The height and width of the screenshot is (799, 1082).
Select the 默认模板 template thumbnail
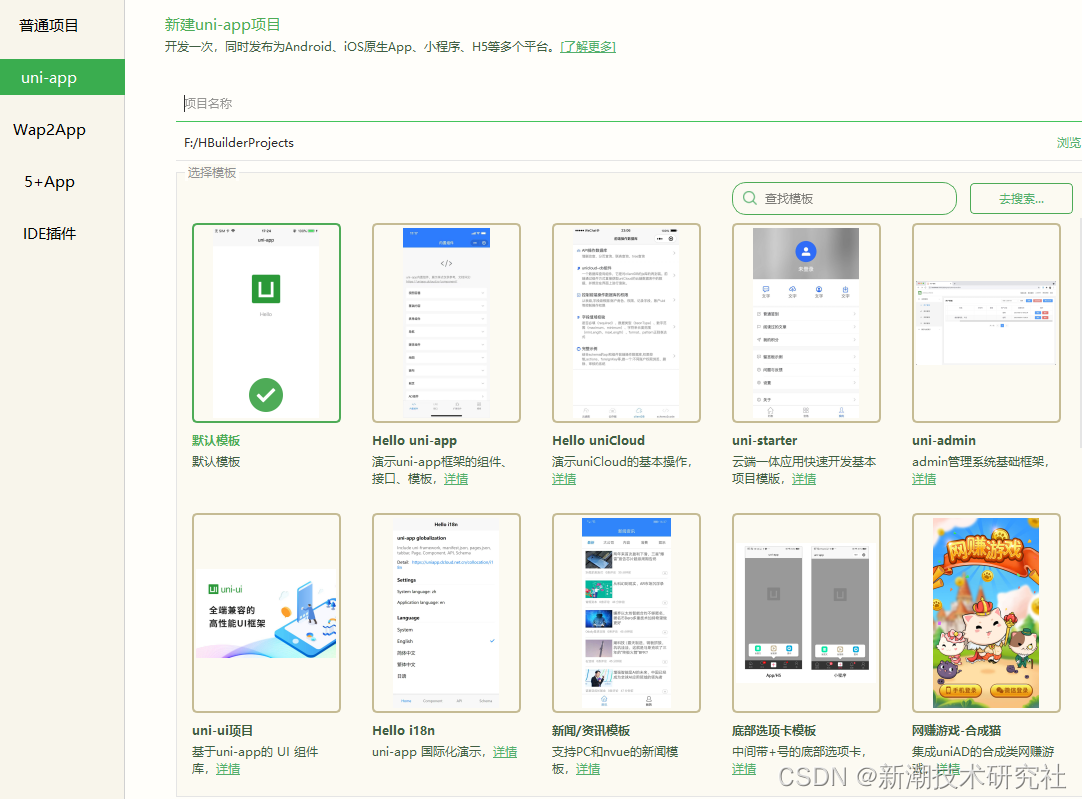tap(266, 323)
